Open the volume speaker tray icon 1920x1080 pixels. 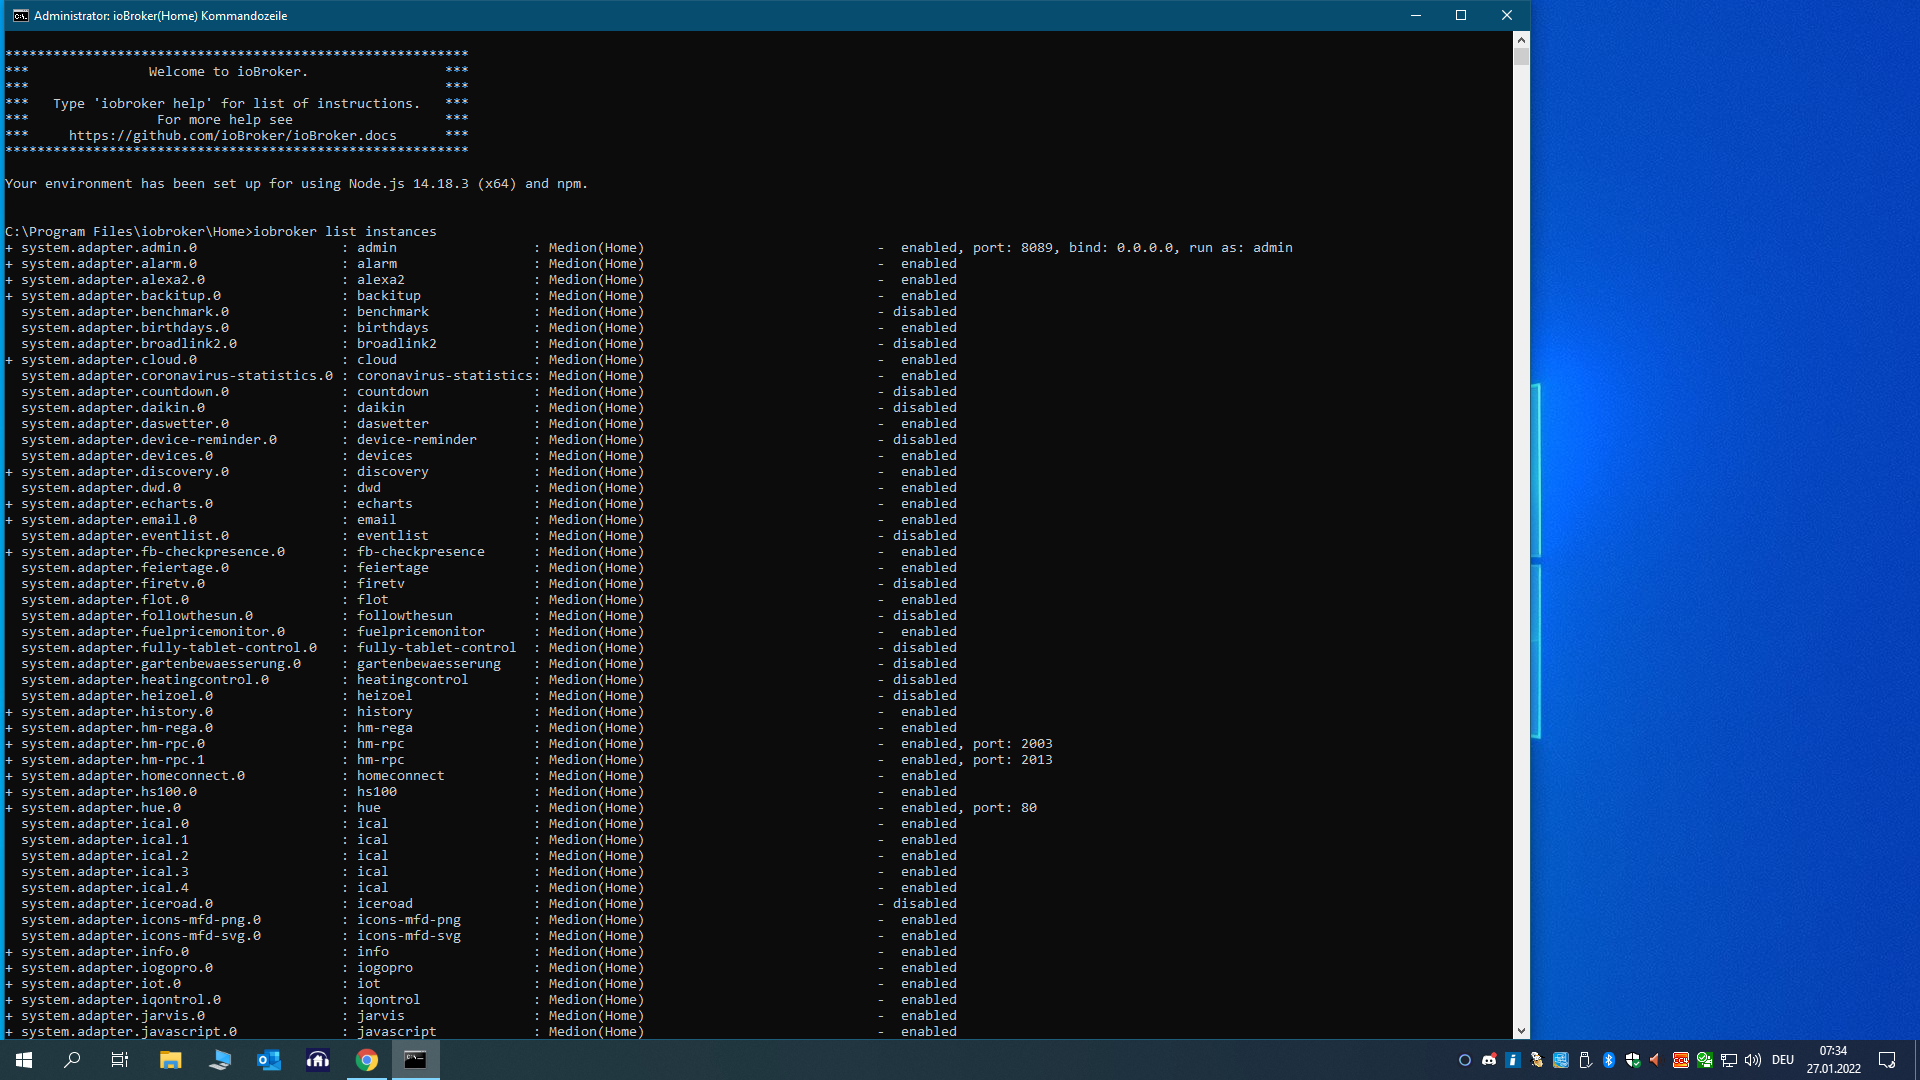(1753, 1060)
